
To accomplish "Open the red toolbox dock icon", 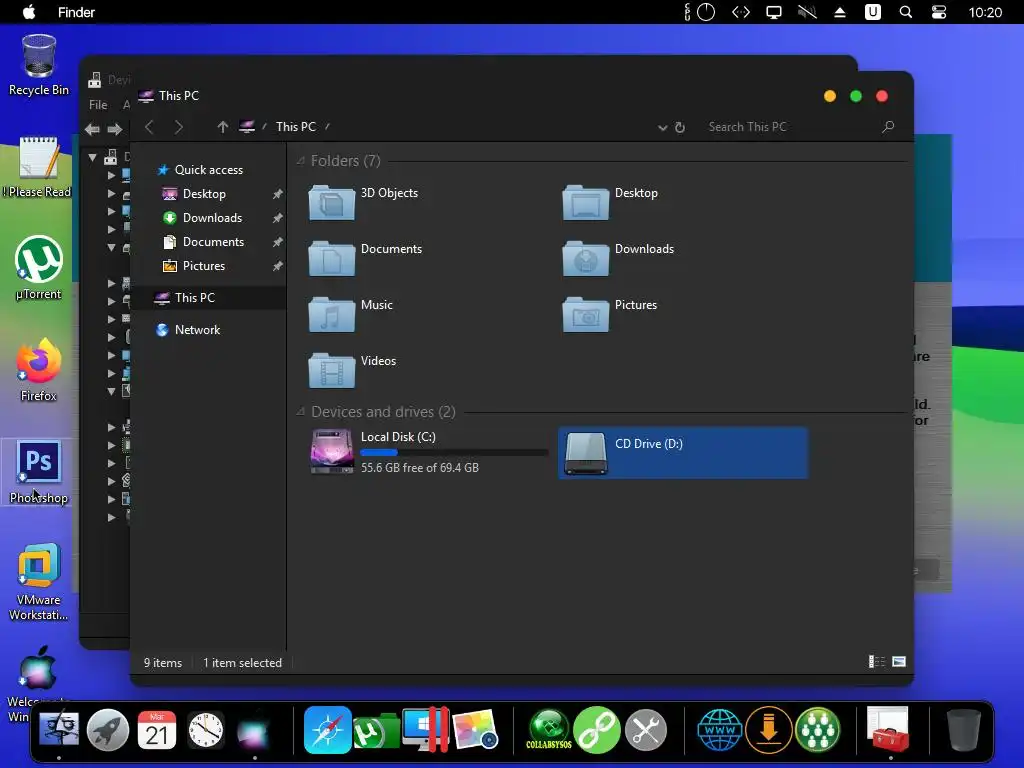I will (888, 729).
